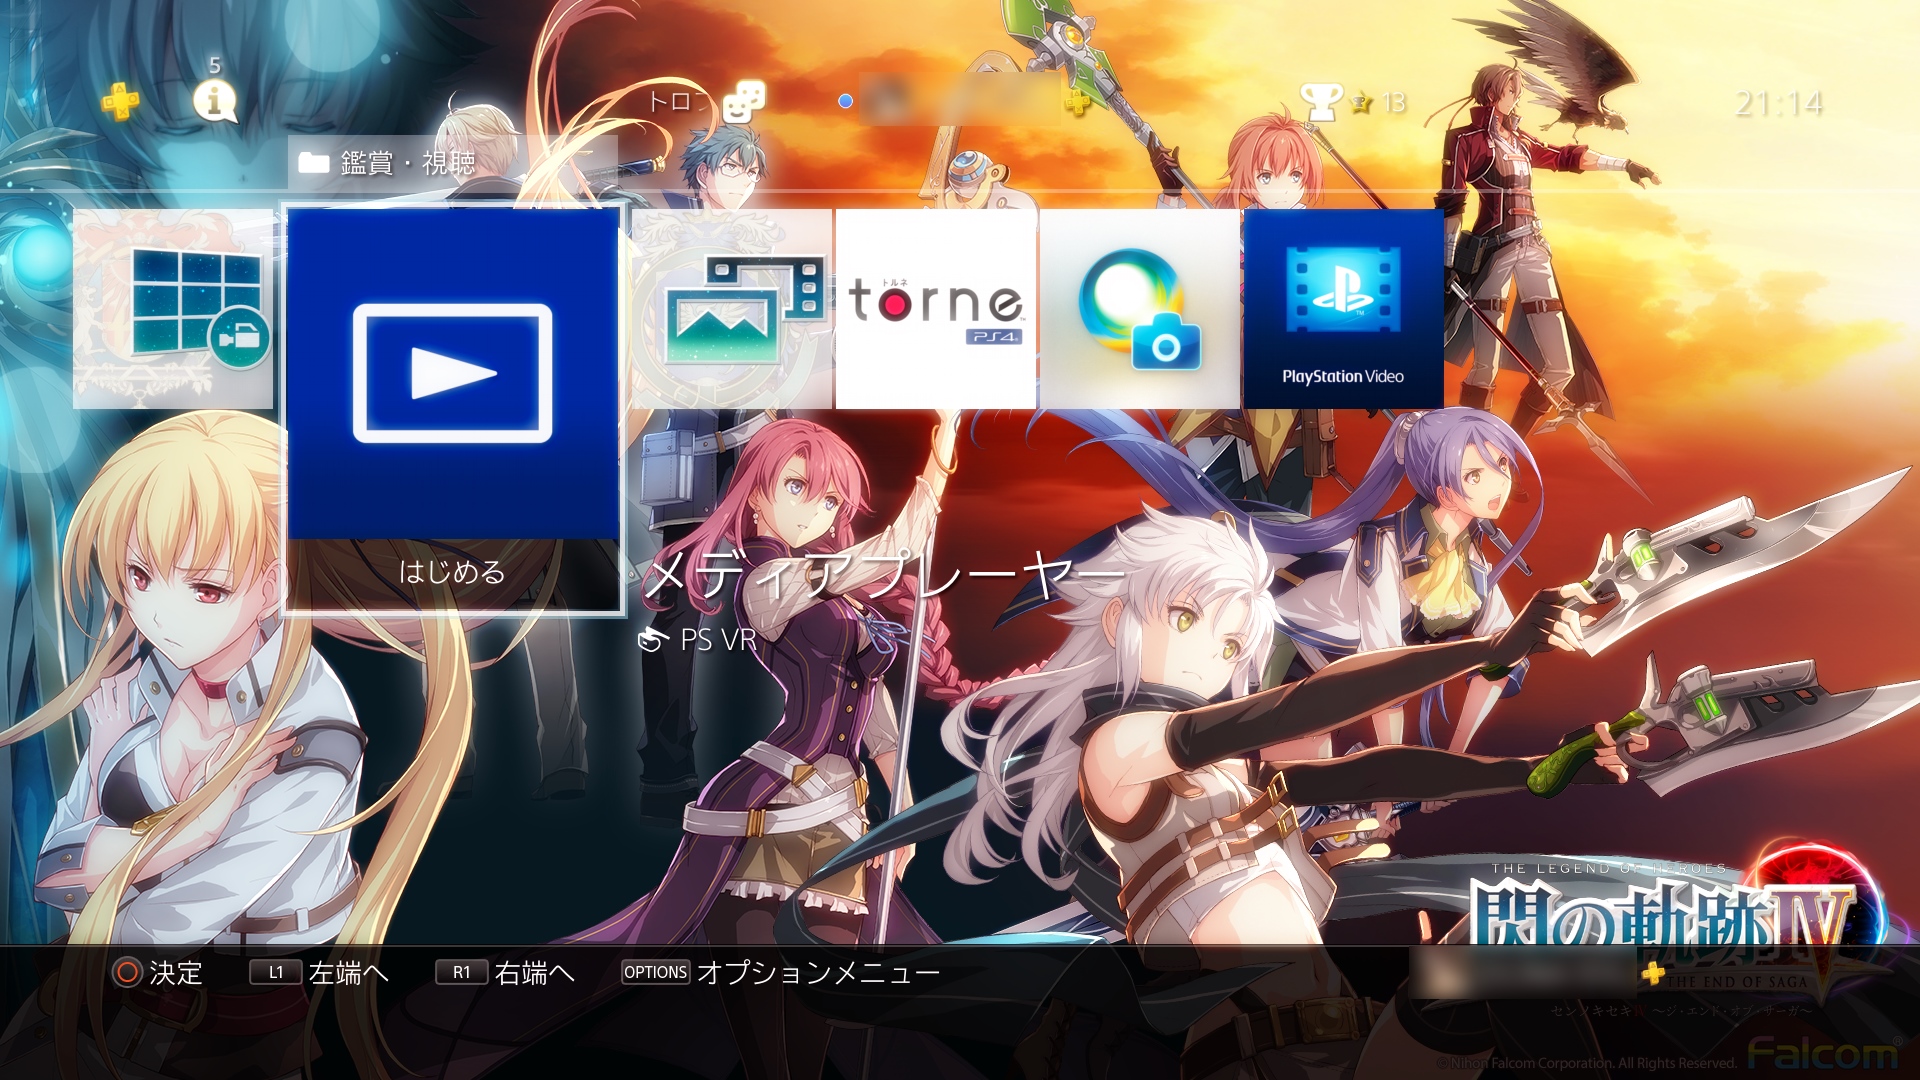Open the SHAREfactory camera tile

[x=1140, y=309]
